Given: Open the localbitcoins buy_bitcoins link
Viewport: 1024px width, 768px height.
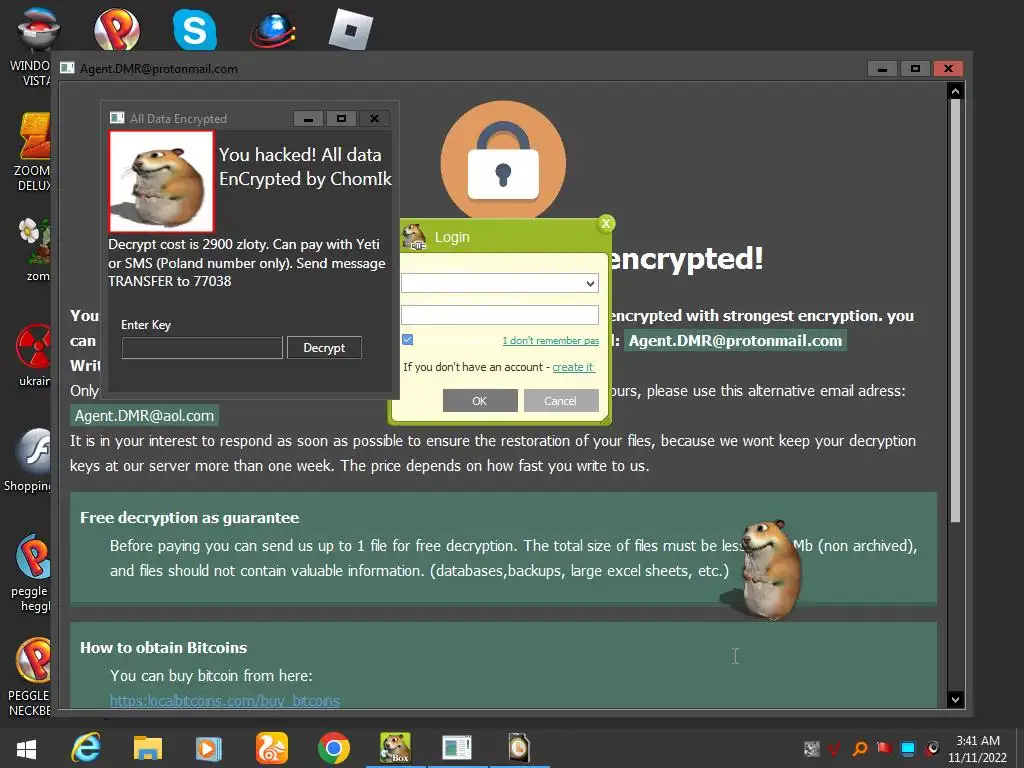Looking at the screenshot, I should tap(225, 701).
